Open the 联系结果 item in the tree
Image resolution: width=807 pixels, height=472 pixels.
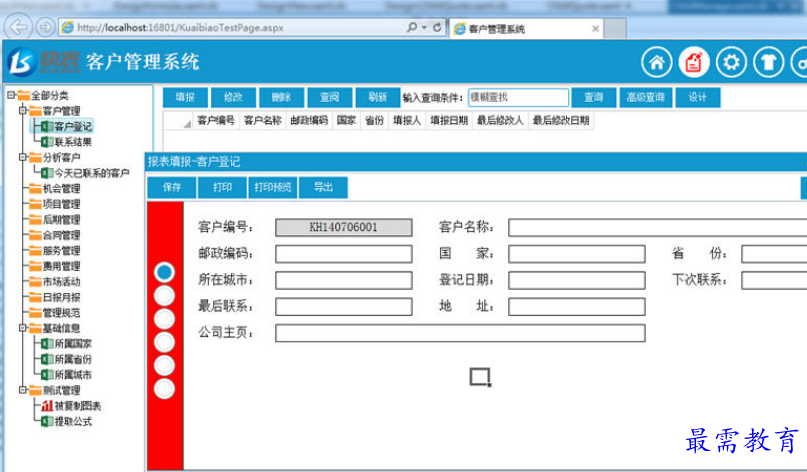[73, 142]
